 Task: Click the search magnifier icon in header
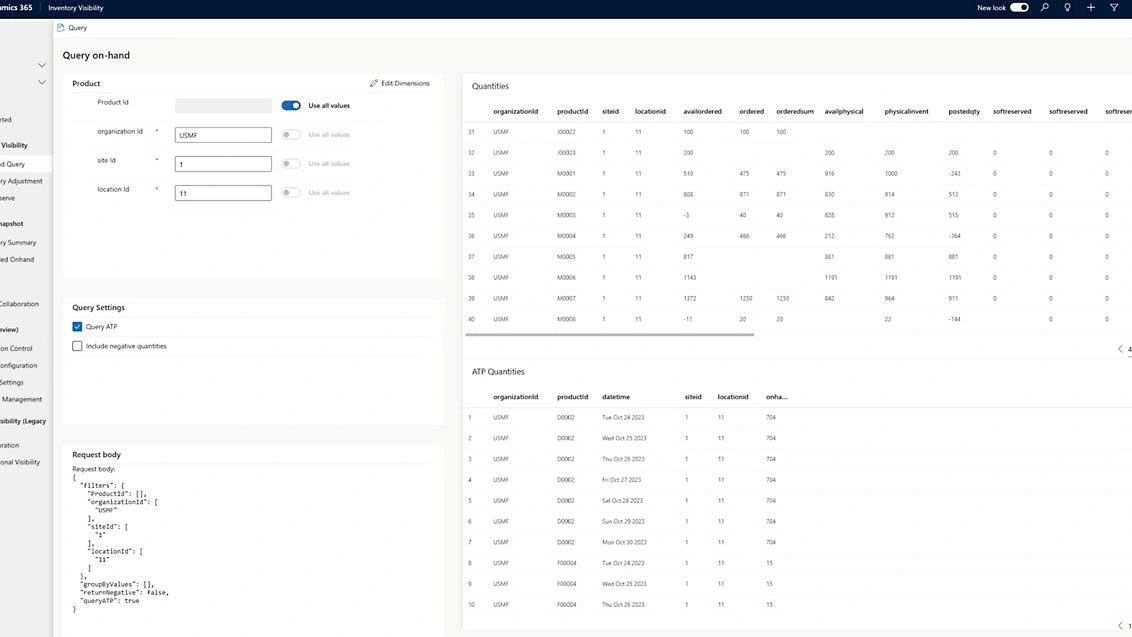pos(1045,8)
